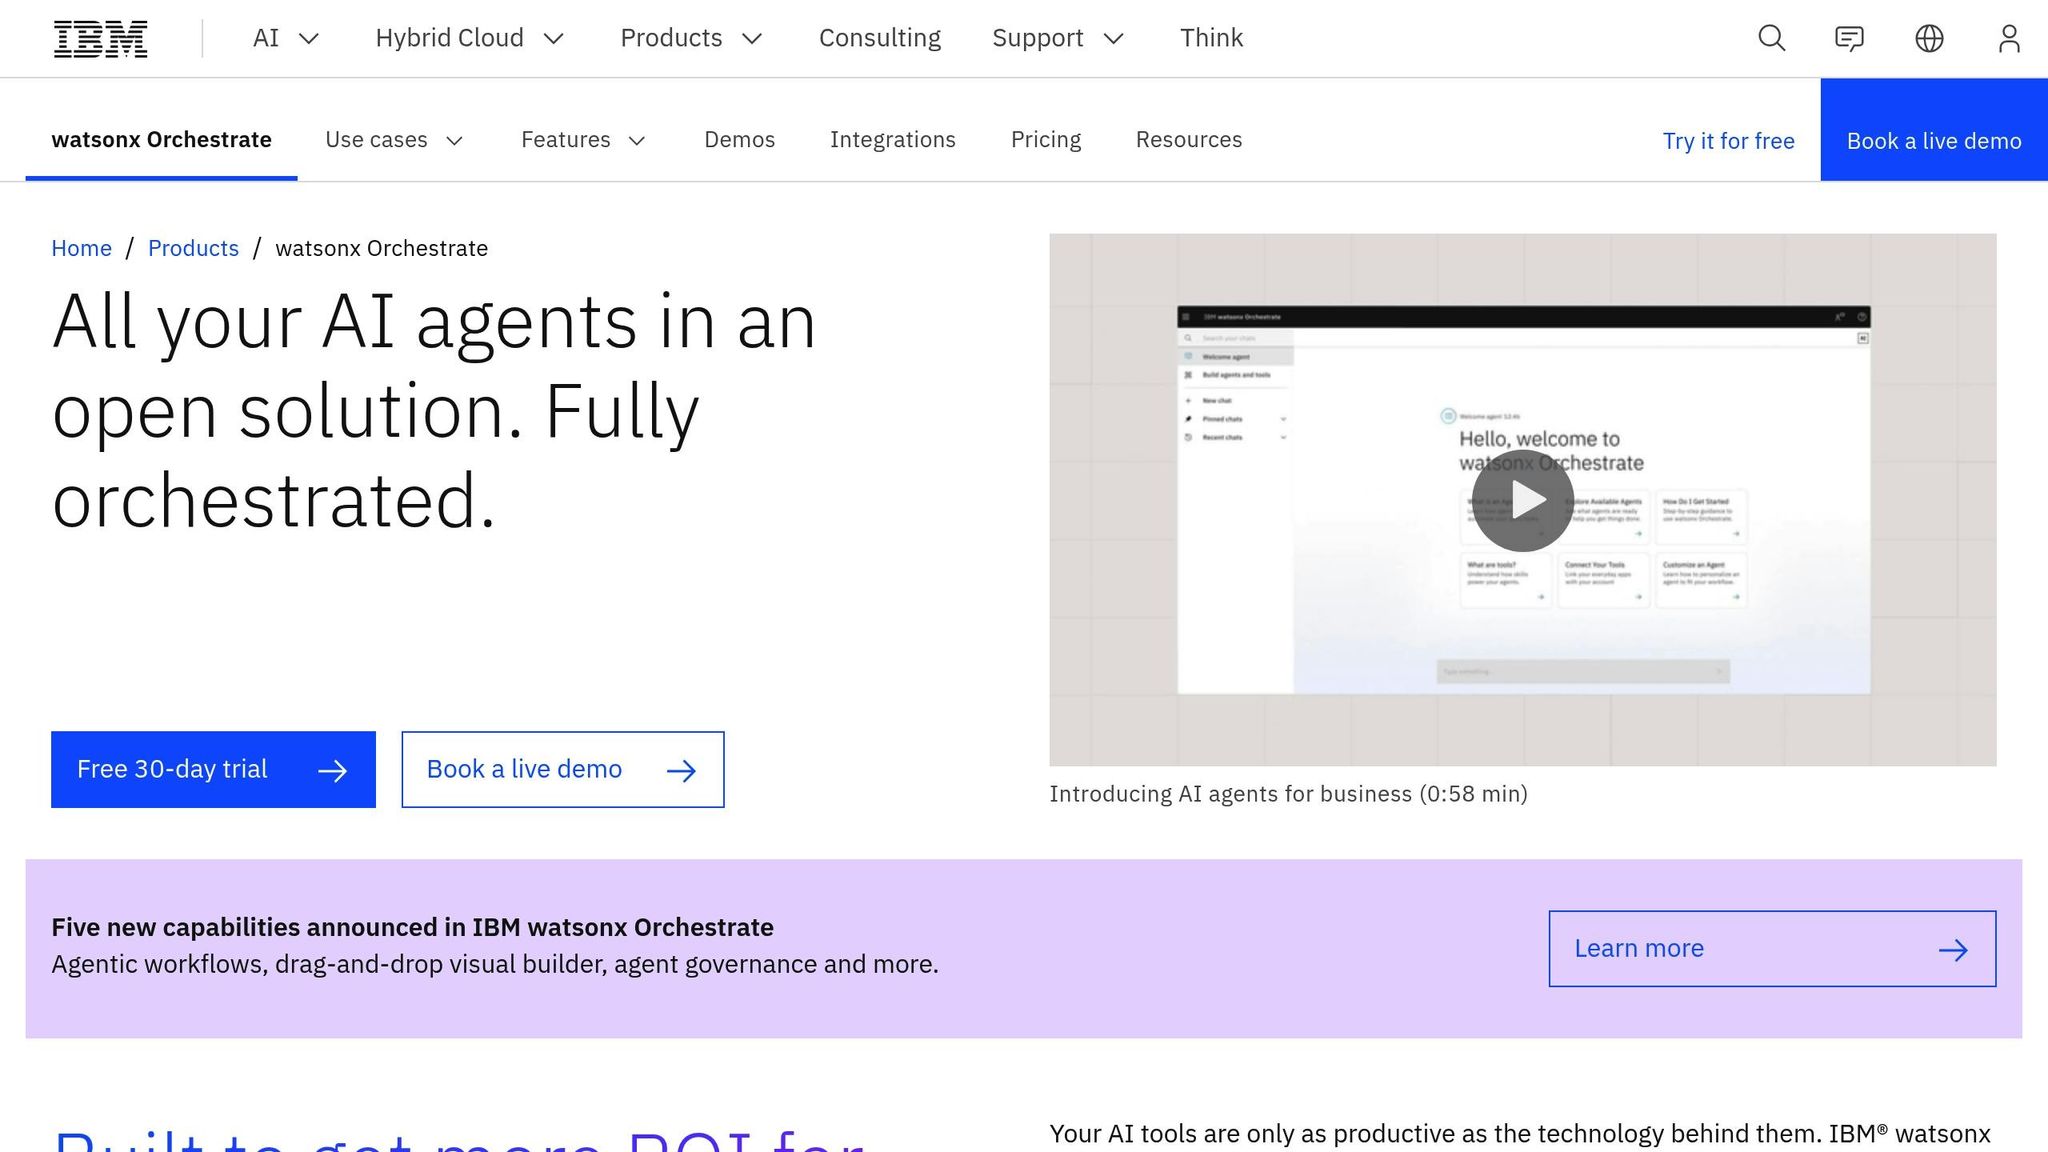2048x1152 pixels.
Task: Click Book a live demo
Action: tap(562, 769)
